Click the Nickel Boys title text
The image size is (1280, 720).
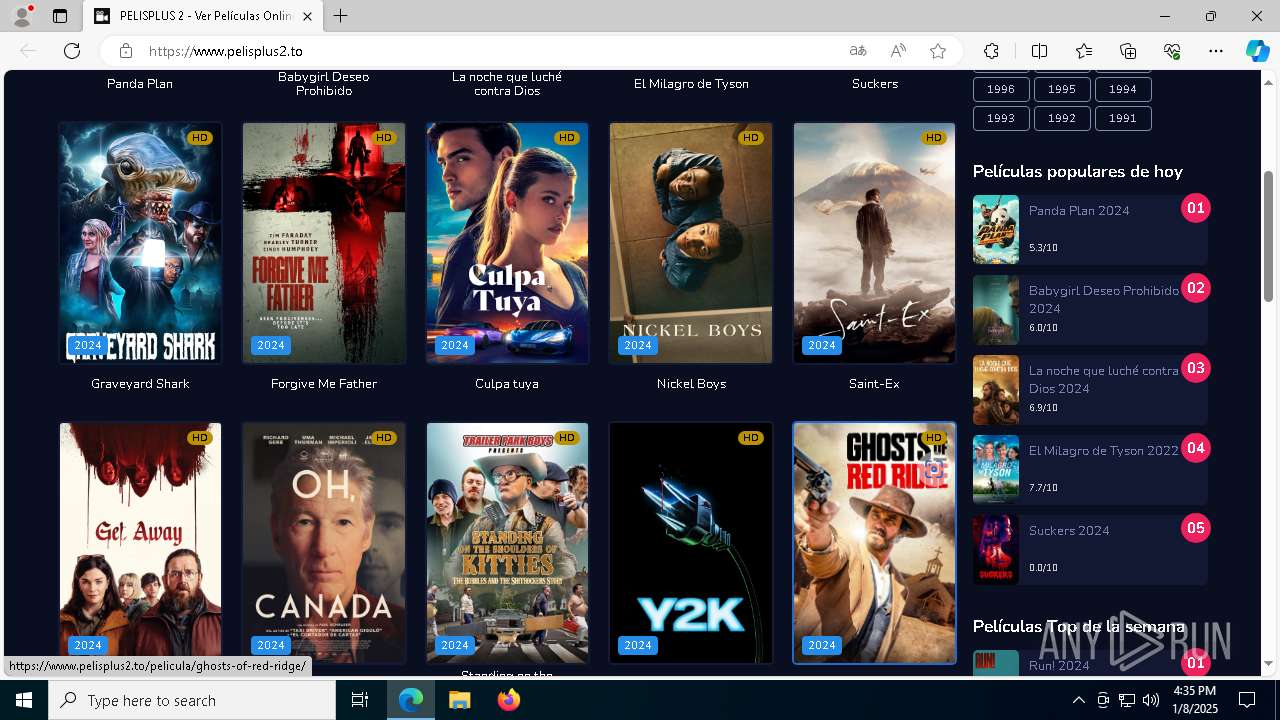pyautogui.click(x=691, y=384)
